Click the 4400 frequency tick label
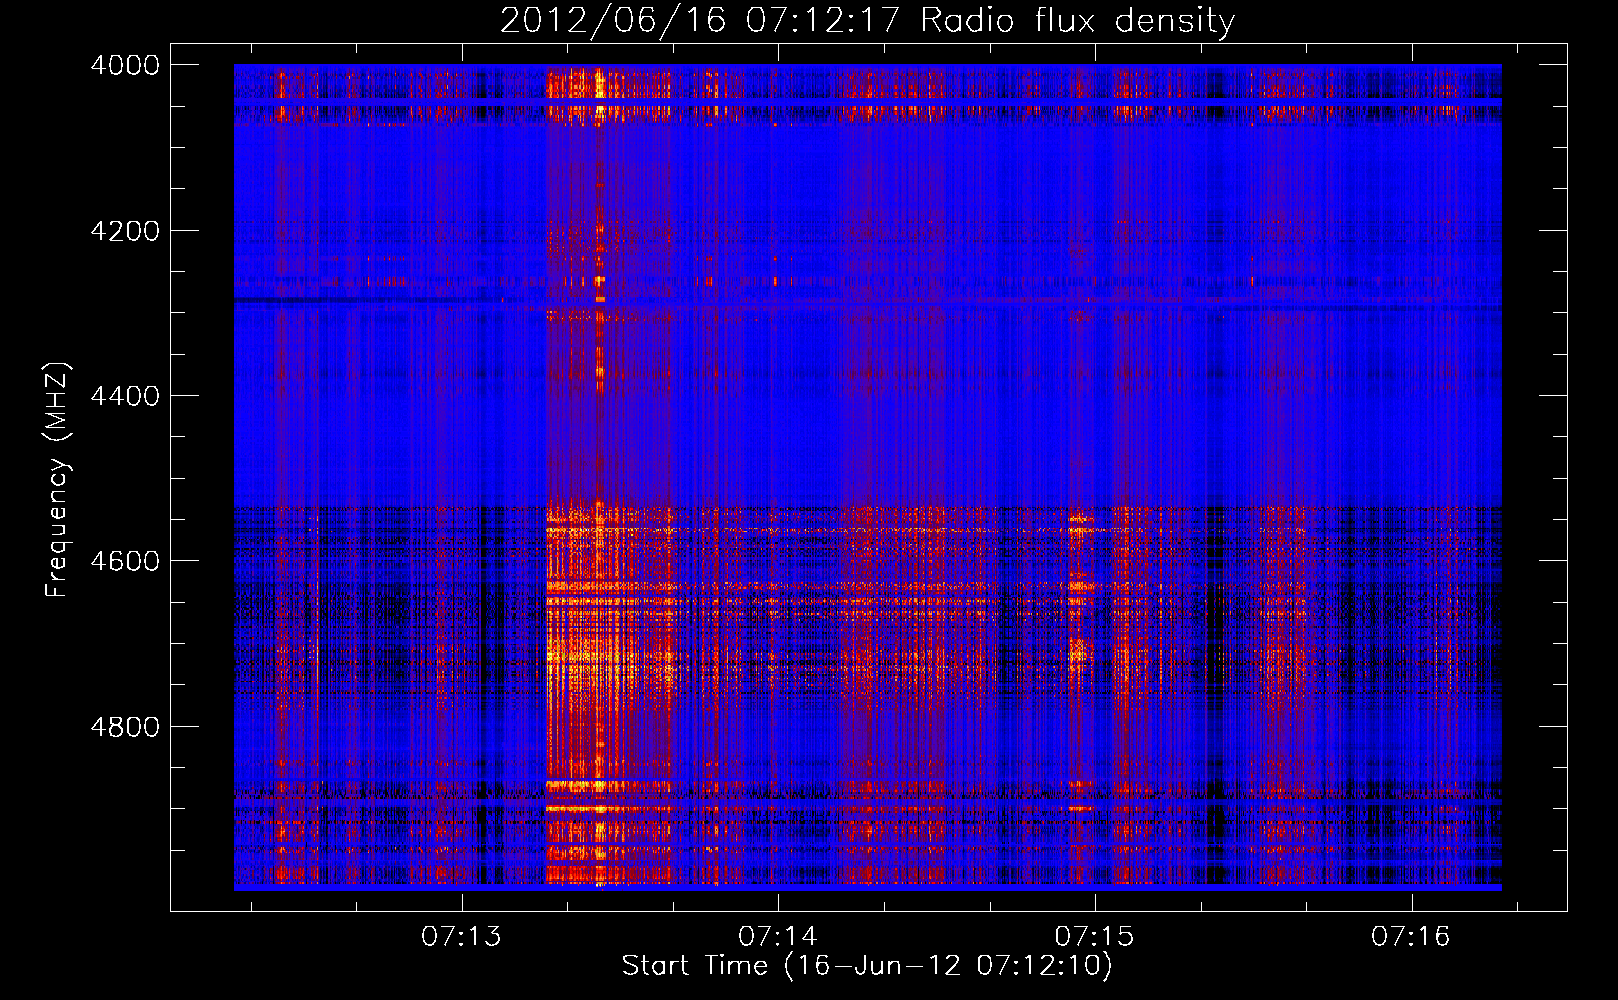This screenshot has width=1618, height=1000. 125,396
